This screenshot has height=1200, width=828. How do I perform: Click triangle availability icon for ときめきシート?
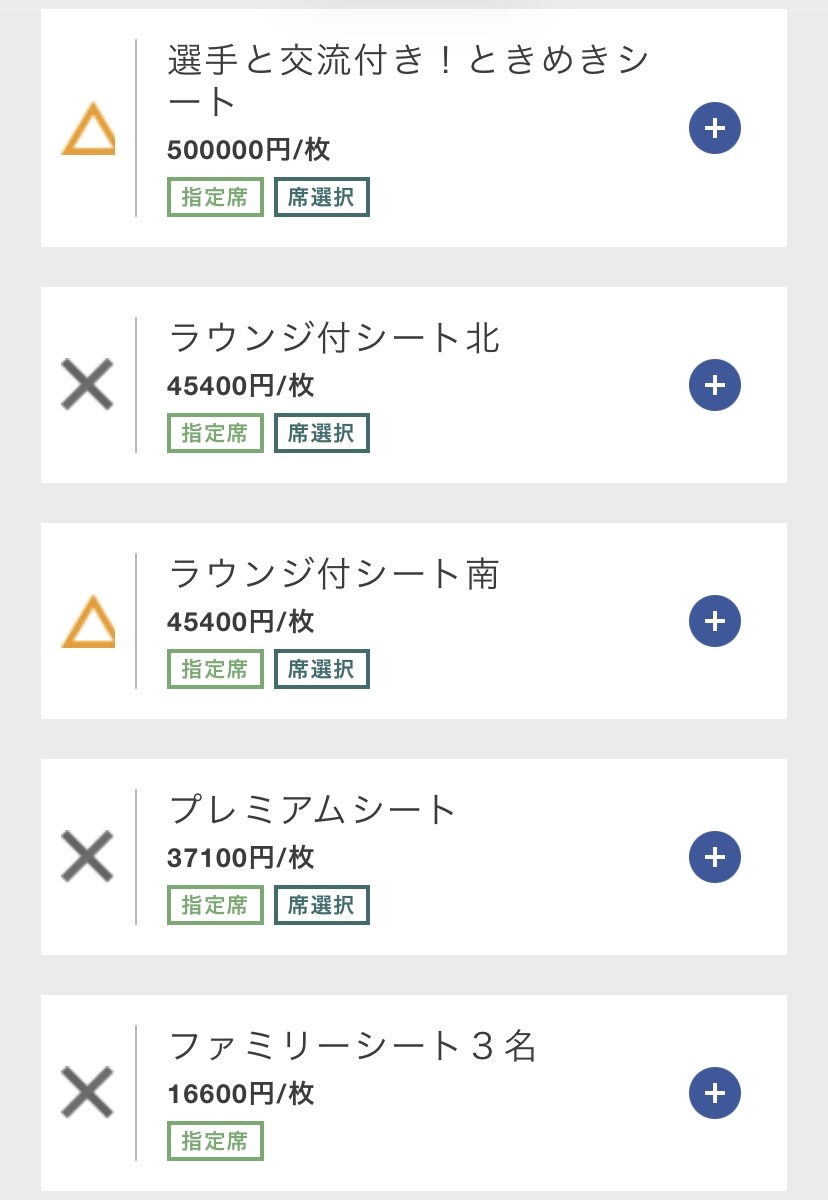point(88,130)
